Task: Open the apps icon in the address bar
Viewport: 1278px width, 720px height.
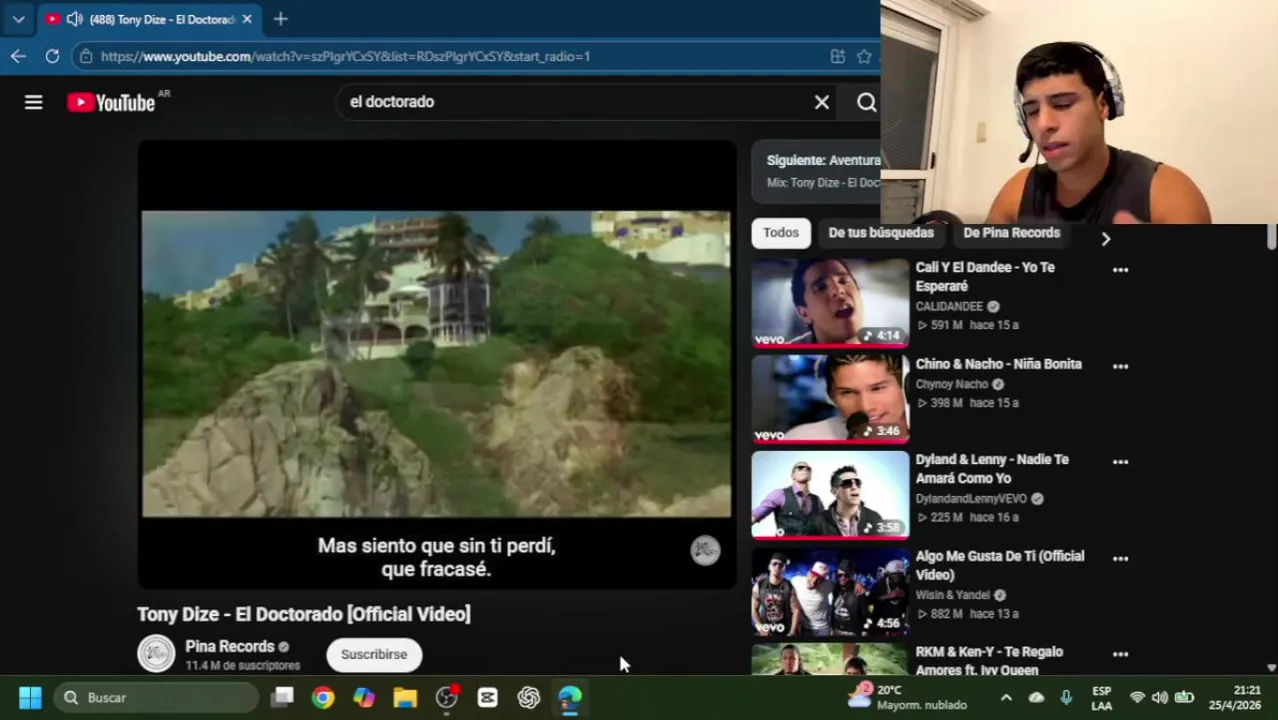Action: 837,56
